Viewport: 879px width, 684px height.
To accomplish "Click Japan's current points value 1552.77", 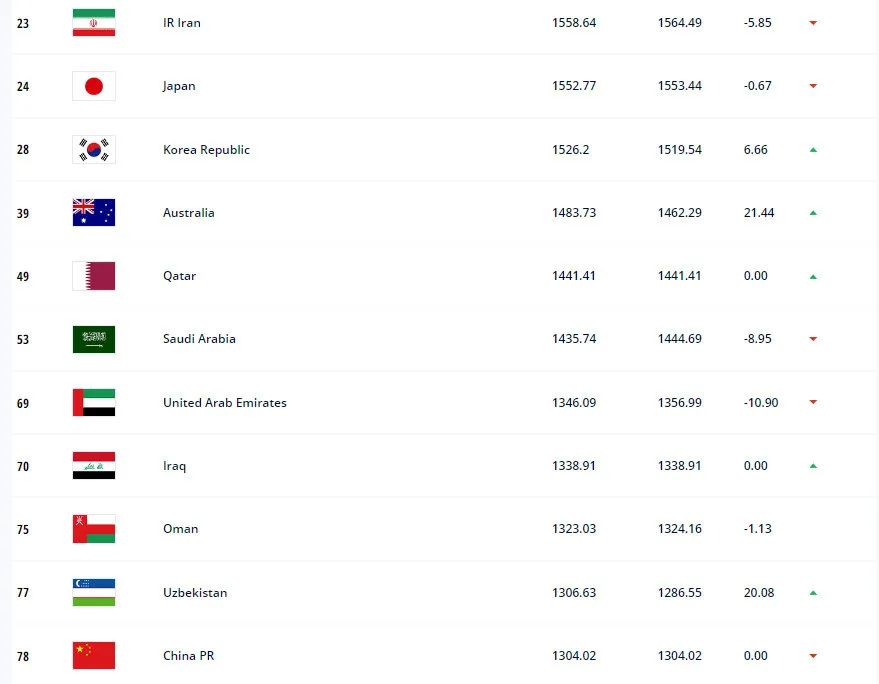I will click(574, 86).
